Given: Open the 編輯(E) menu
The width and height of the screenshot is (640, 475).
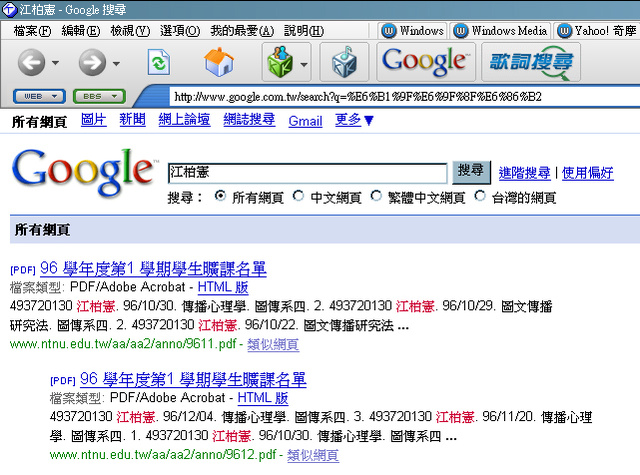Looking at the screenshot, I should (81, 31).
